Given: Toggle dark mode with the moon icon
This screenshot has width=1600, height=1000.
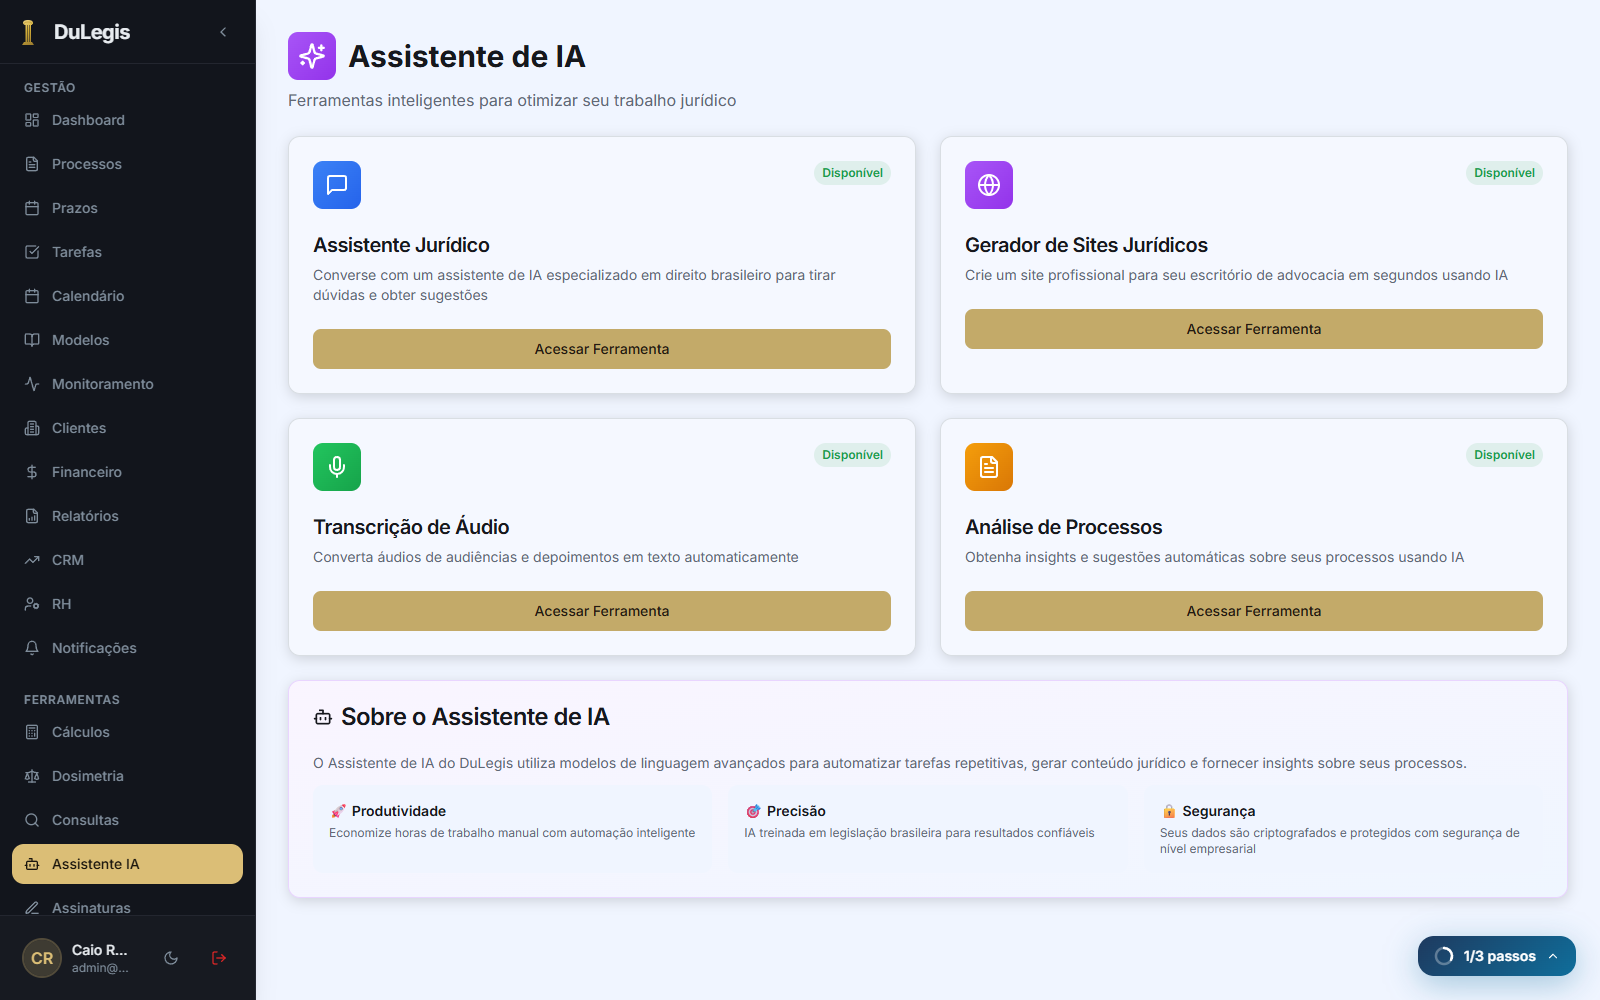Looking at the screenshot, I should tap(171, 958).
